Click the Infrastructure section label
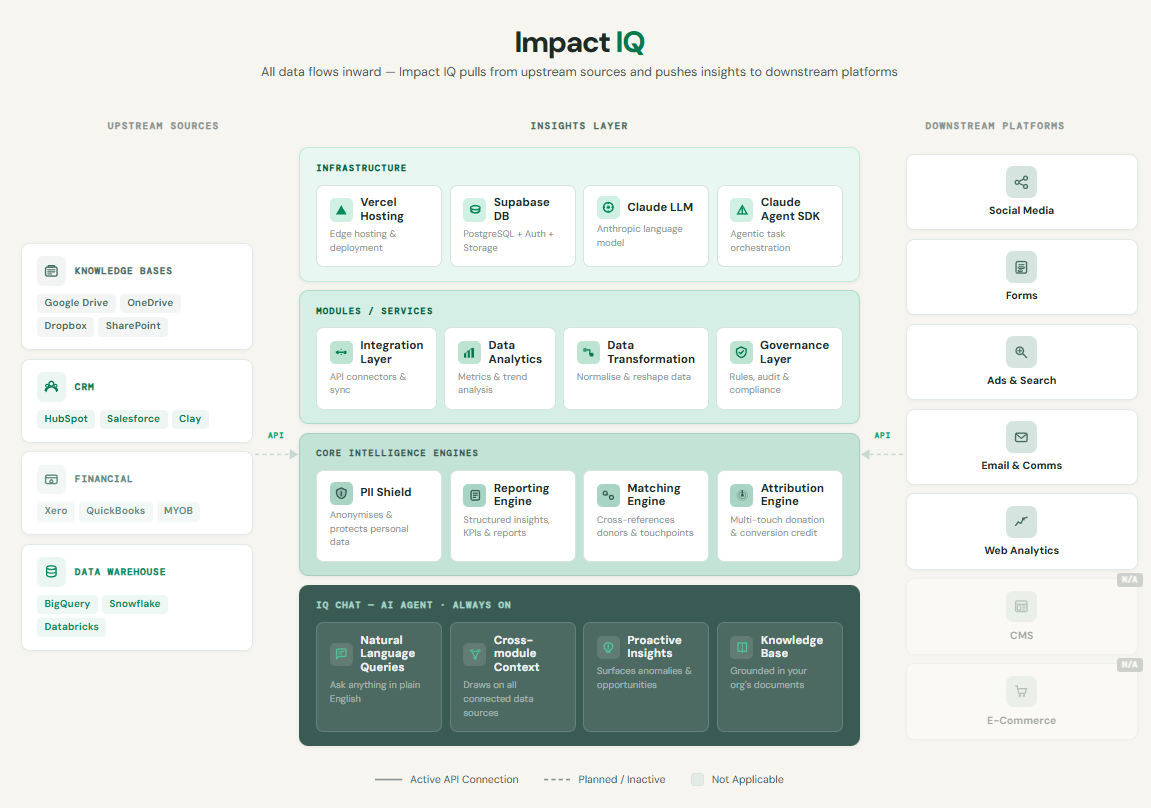 (x=361, y=168)
